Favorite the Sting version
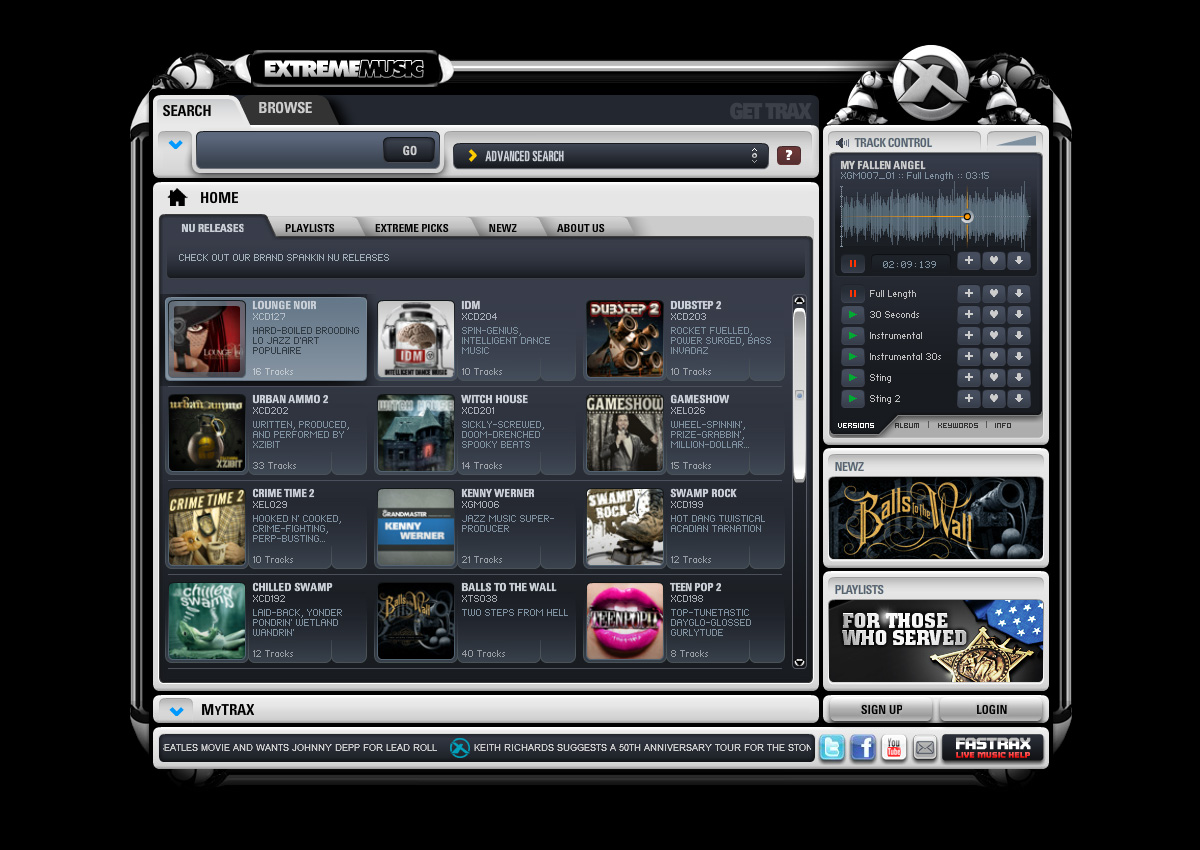This screenshot has width=1200, height=850. (x=993, y=378)
